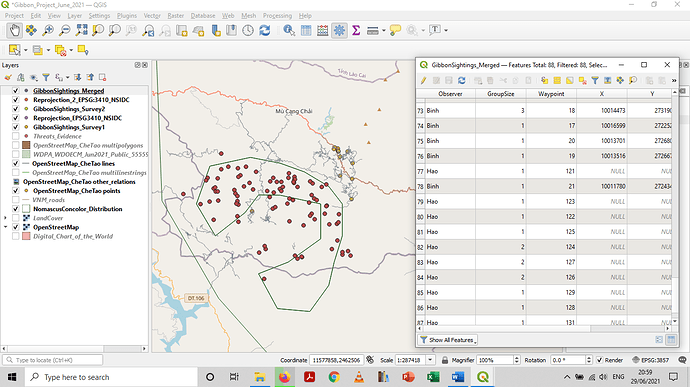This screenshot has width=690, height=387.
Task: Click the Statistical Summary sigma icon
Action: (x=356, y=30)
